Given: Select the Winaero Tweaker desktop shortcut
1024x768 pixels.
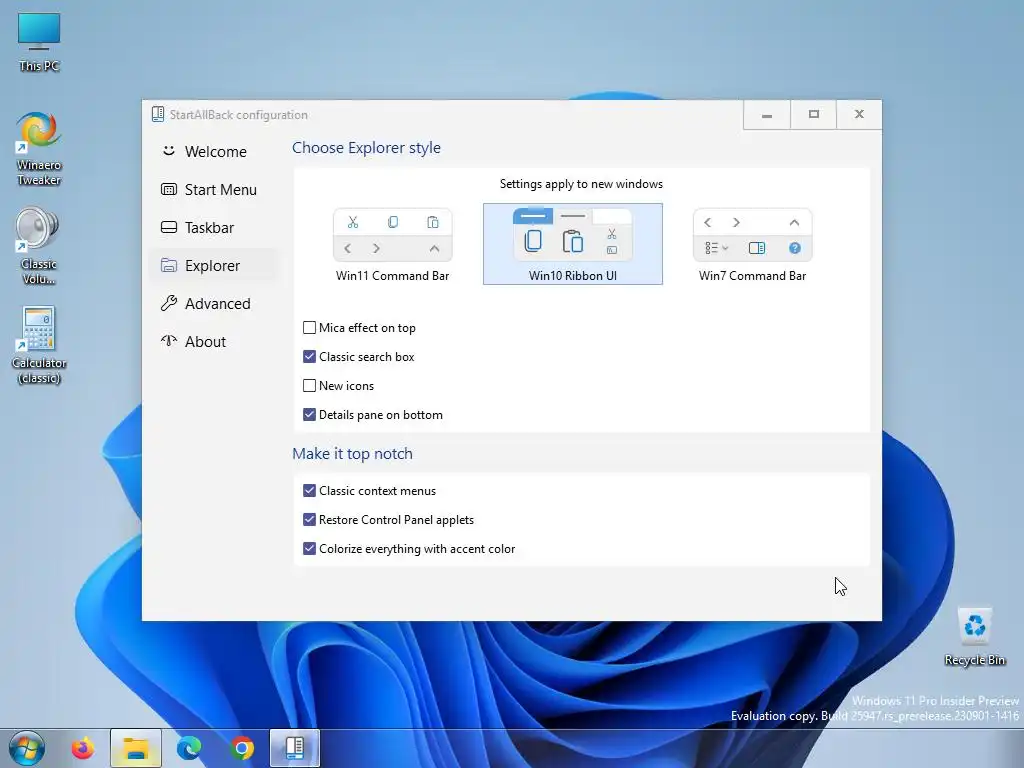Looking at the screenshot, I should (39, 149).
